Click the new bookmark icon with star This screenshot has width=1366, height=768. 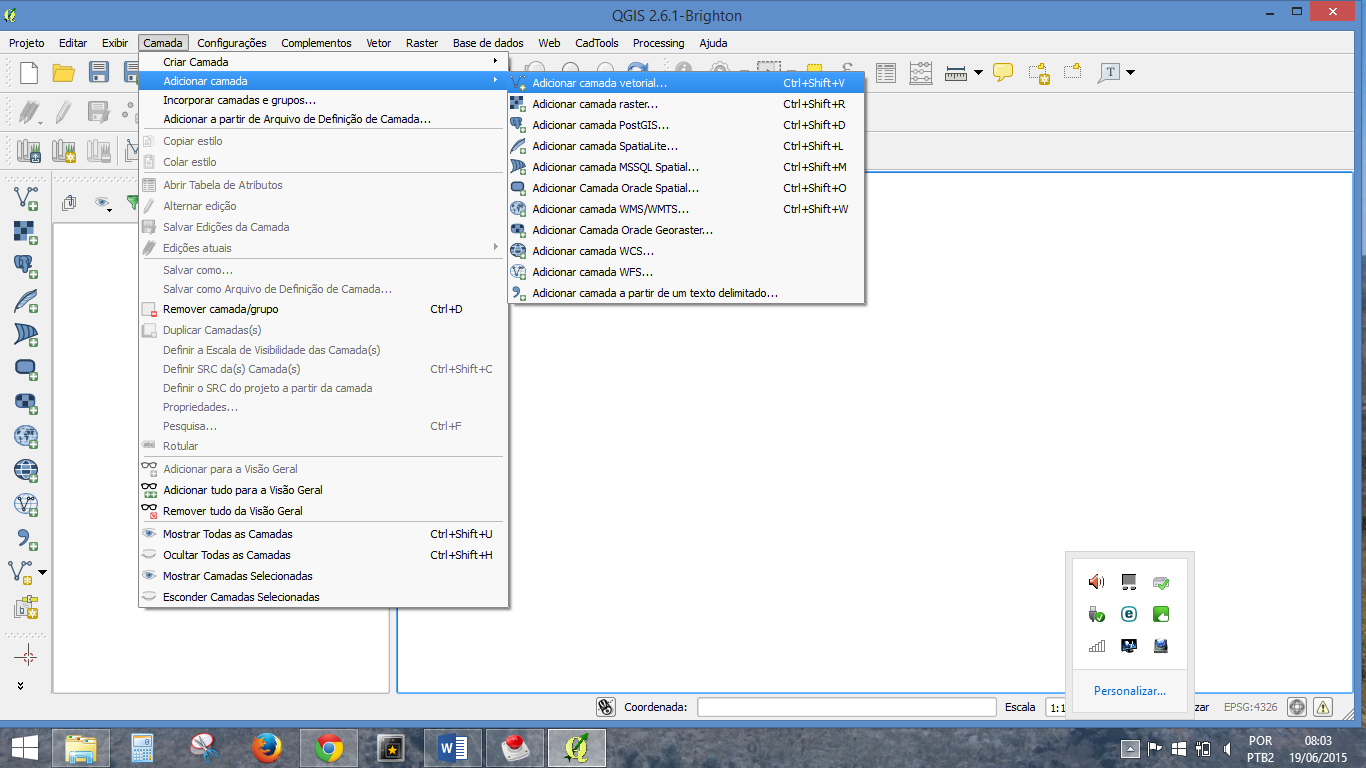point(1038,72)
